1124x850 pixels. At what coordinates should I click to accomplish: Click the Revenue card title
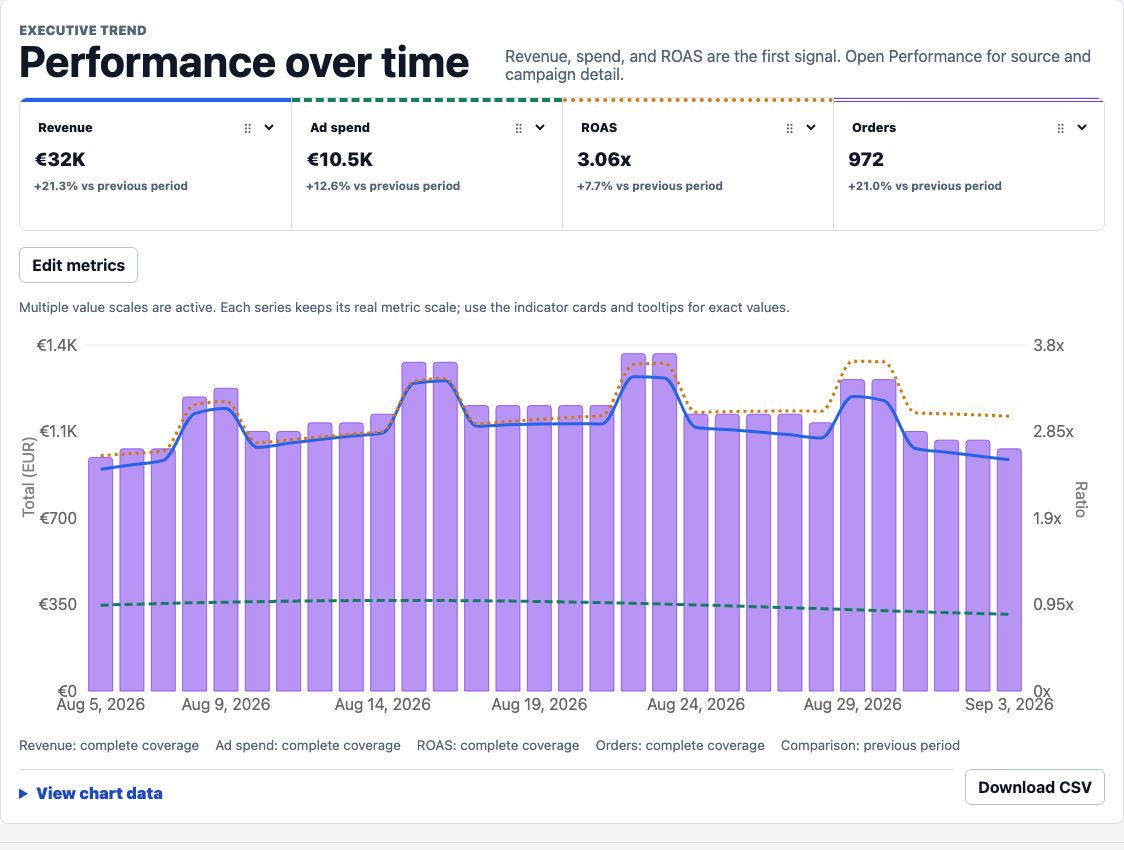click(x=65, y=128)
